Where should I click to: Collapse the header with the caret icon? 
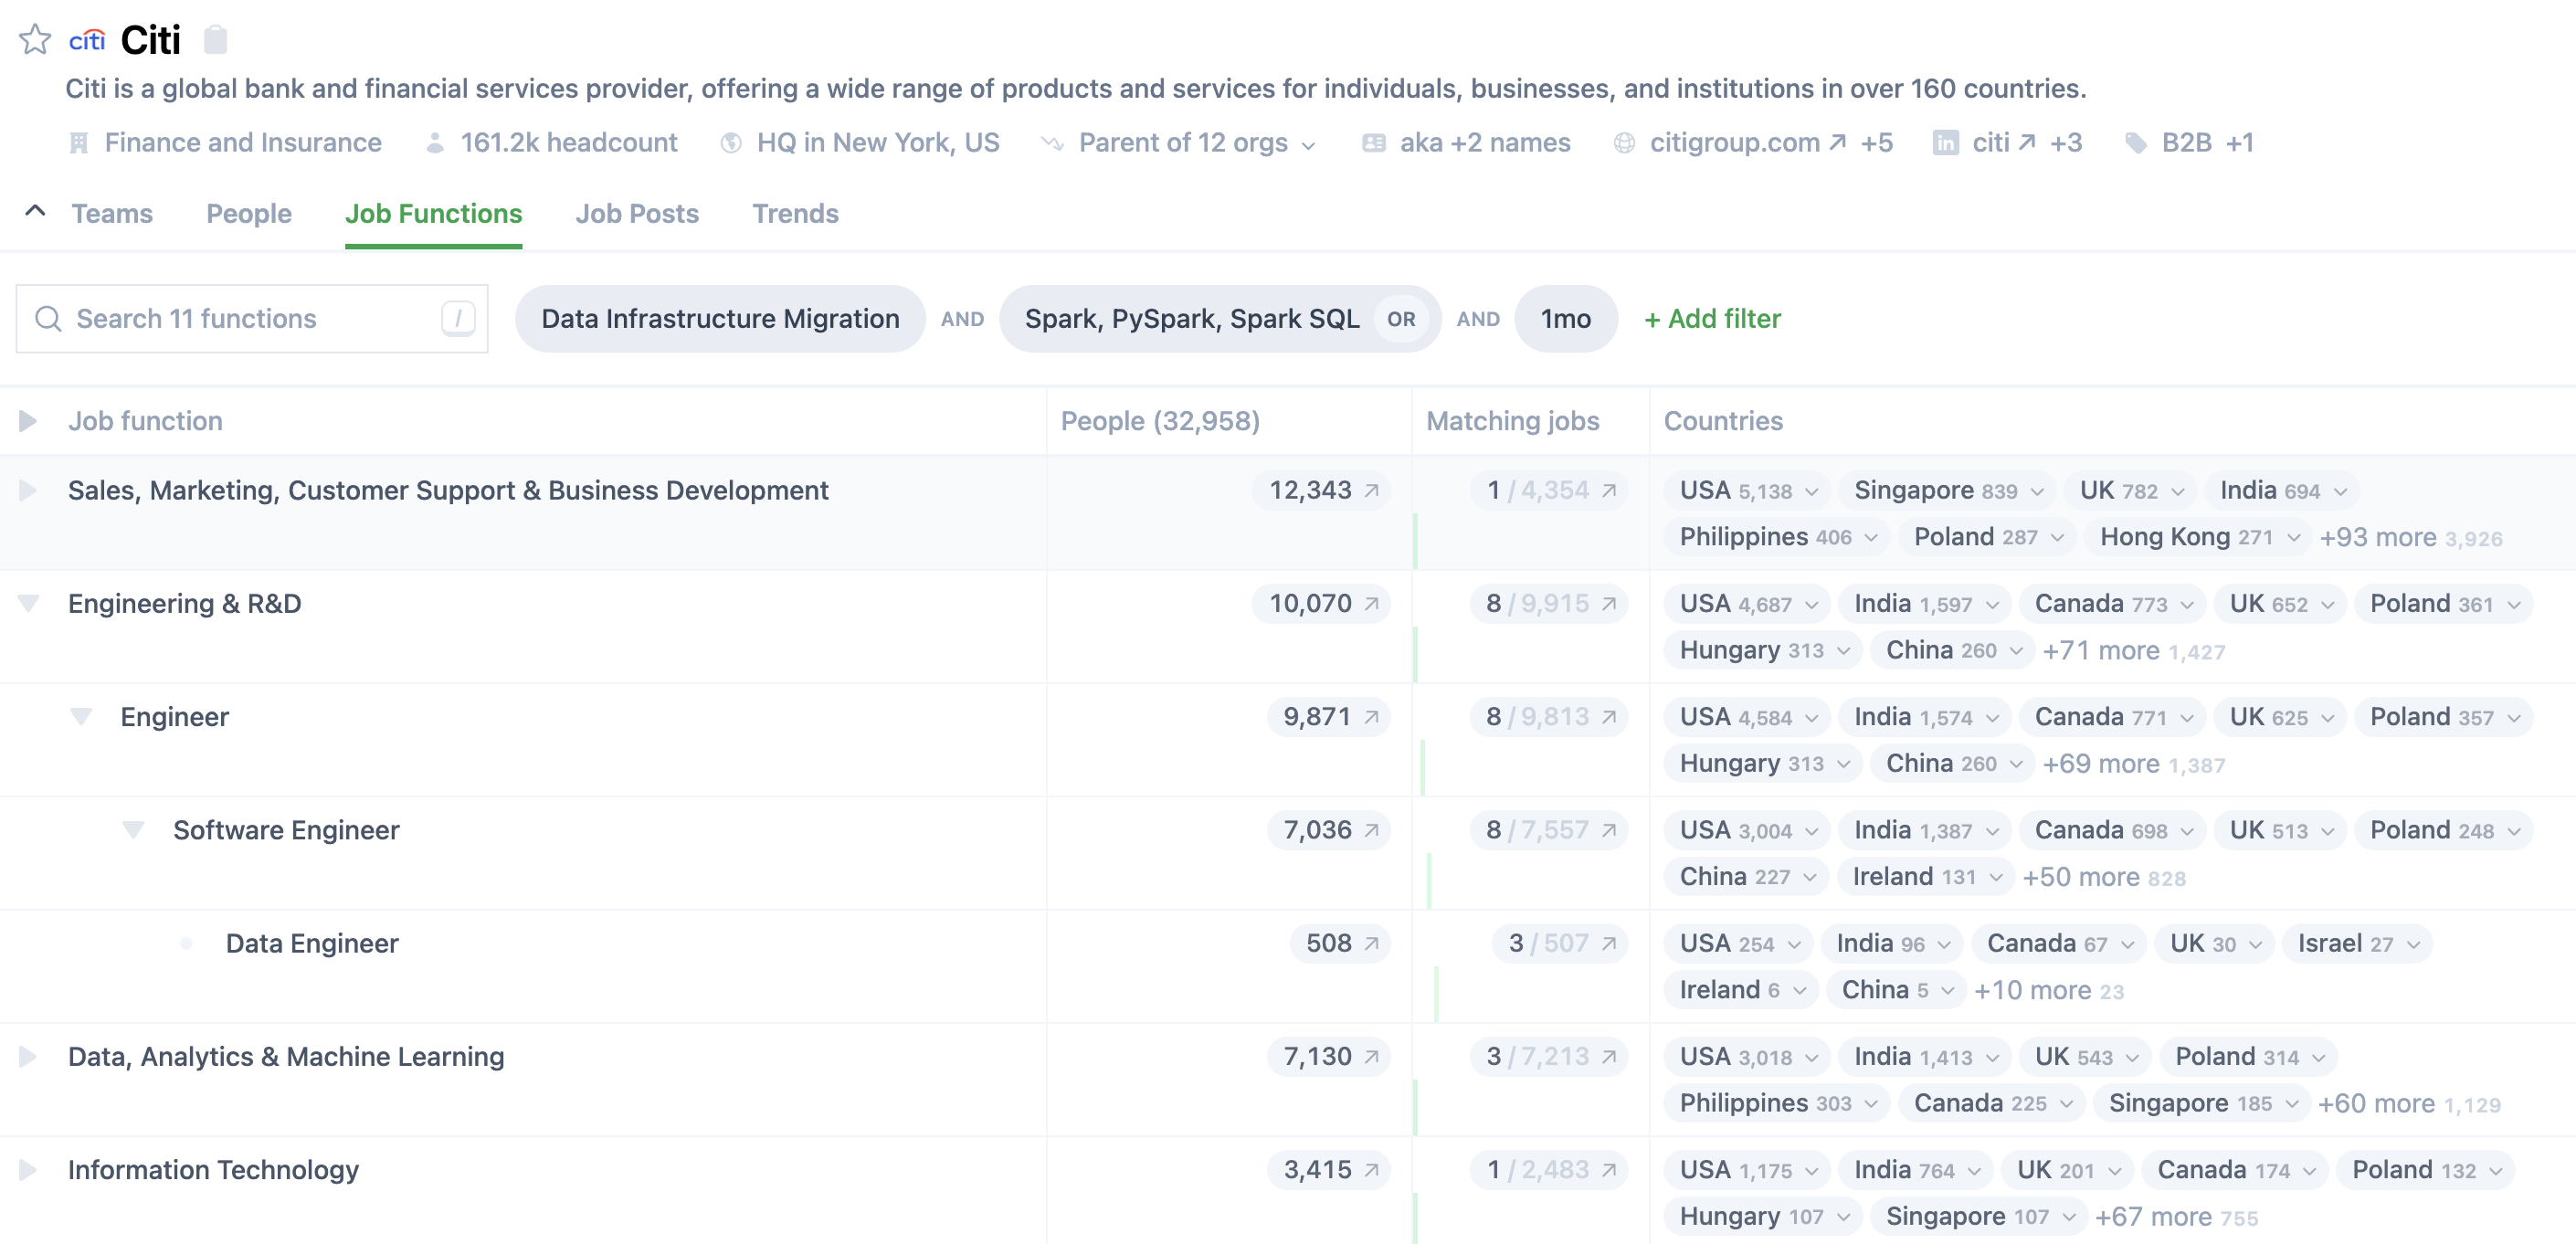coord(35,211)
